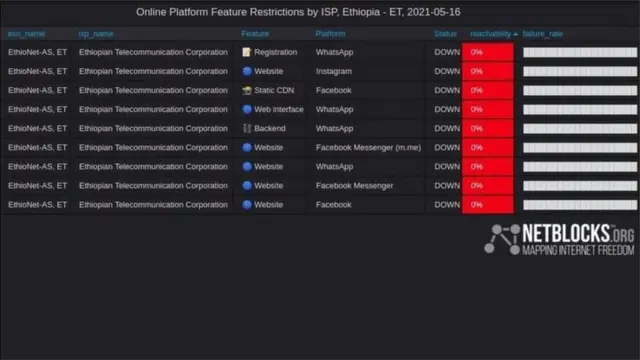
Task: Click the Registration feature icon for WhatsApp
Action: (x=247, y=52)
